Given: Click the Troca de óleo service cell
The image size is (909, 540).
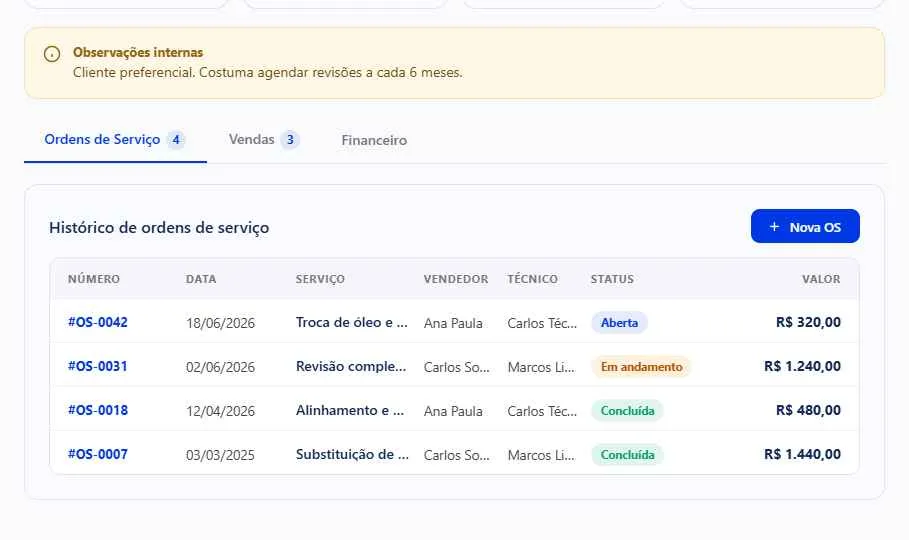Looking at the screenshot, I should [x=352, y=322].
